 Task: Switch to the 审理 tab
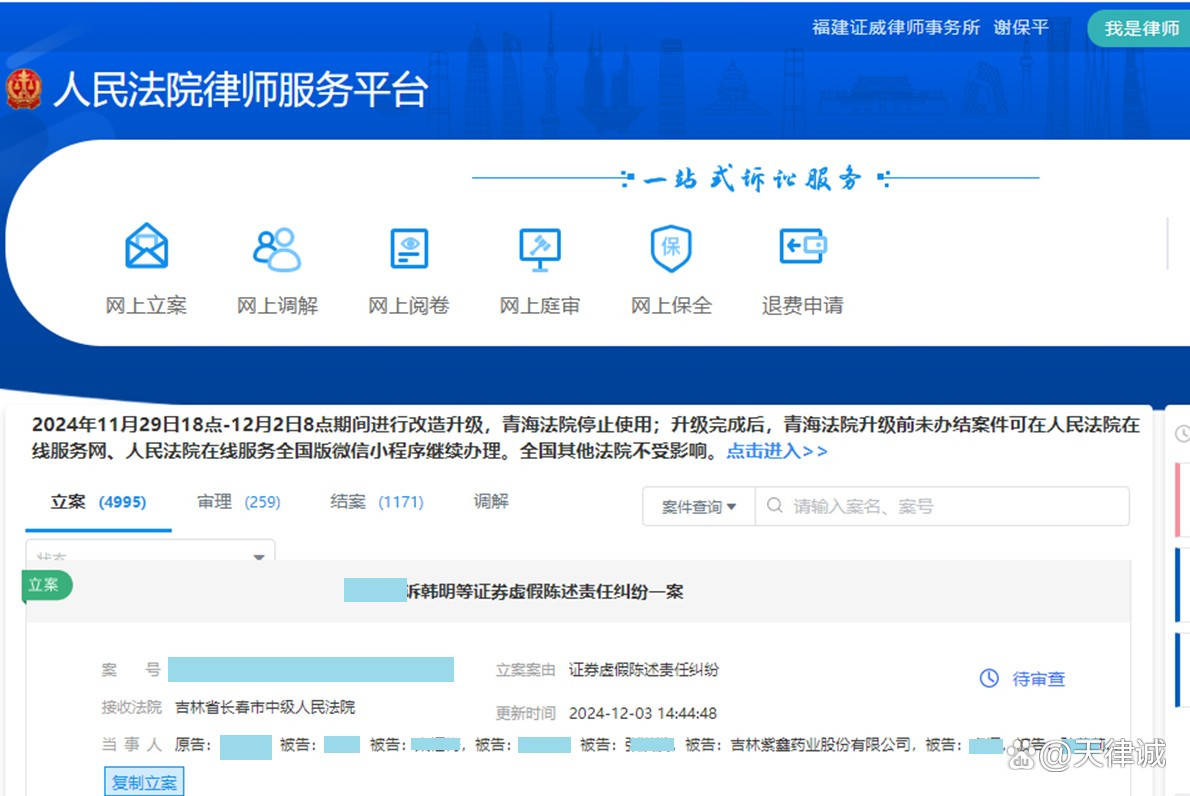tap(238, 502)
